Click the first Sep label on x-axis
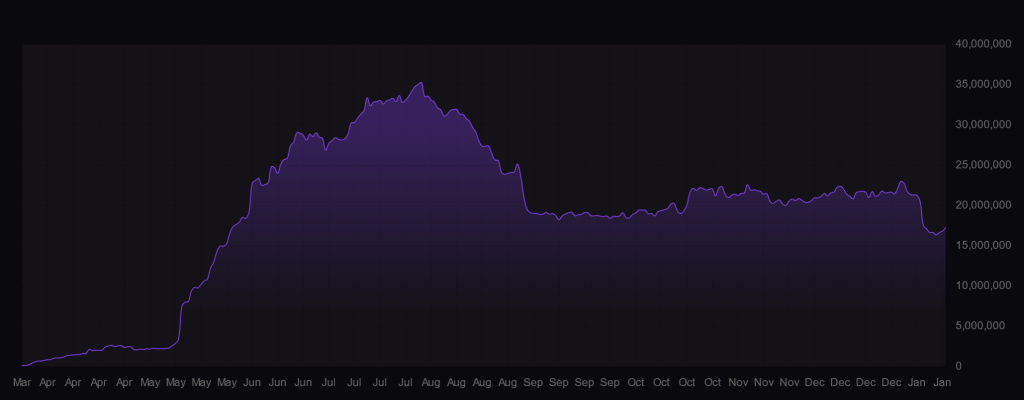This screenshot has height=400, width=1024. [533, 382]
